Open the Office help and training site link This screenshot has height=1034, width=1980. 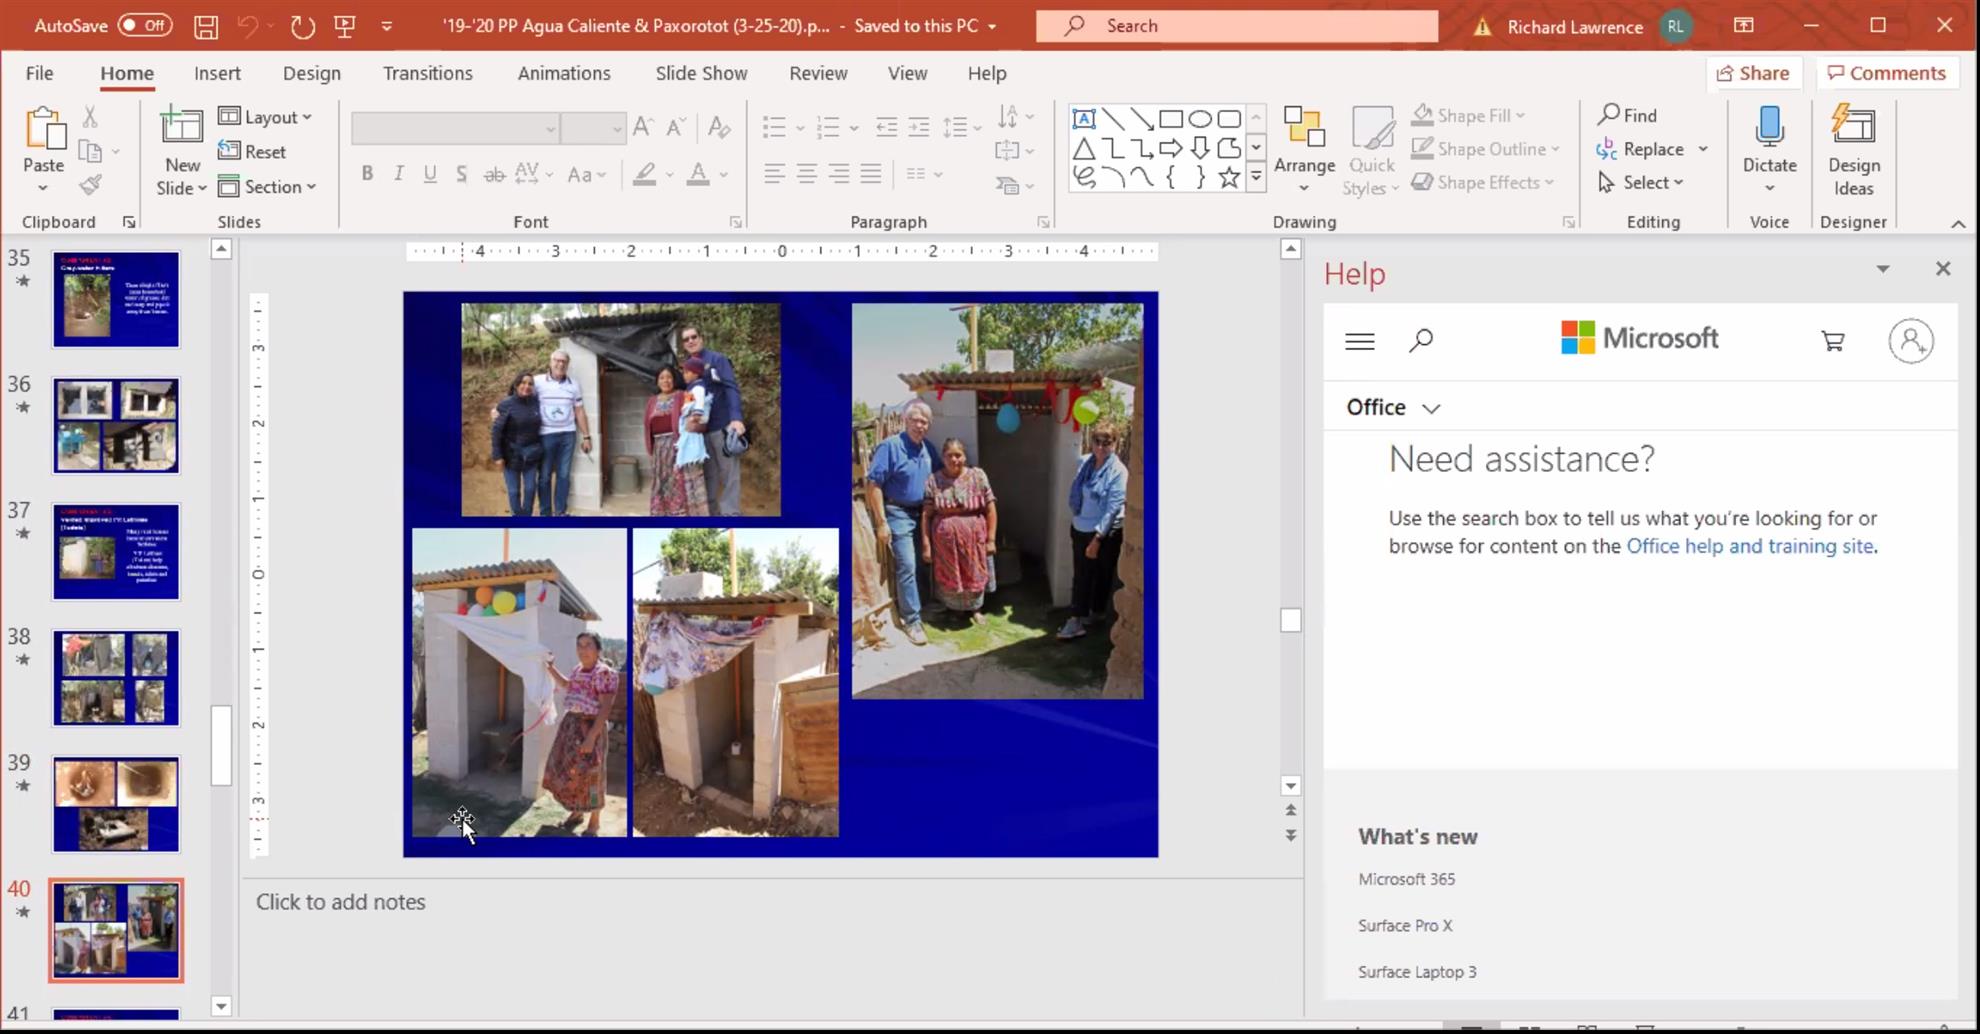[1749, 546]
